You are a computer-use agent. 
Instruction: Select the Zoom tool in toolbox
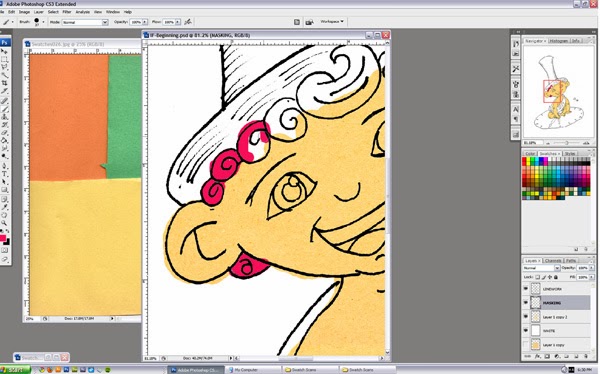[x=5, y=223]
